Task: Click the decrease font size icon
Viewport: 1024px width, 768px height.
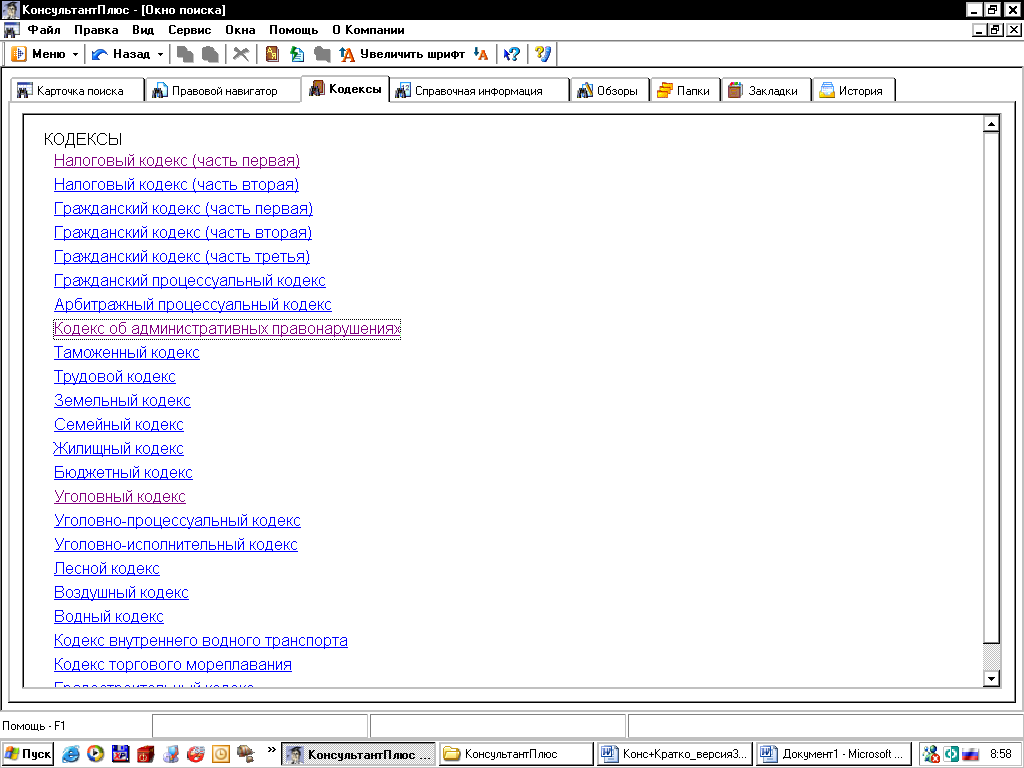Action: (x=481, y=54)
